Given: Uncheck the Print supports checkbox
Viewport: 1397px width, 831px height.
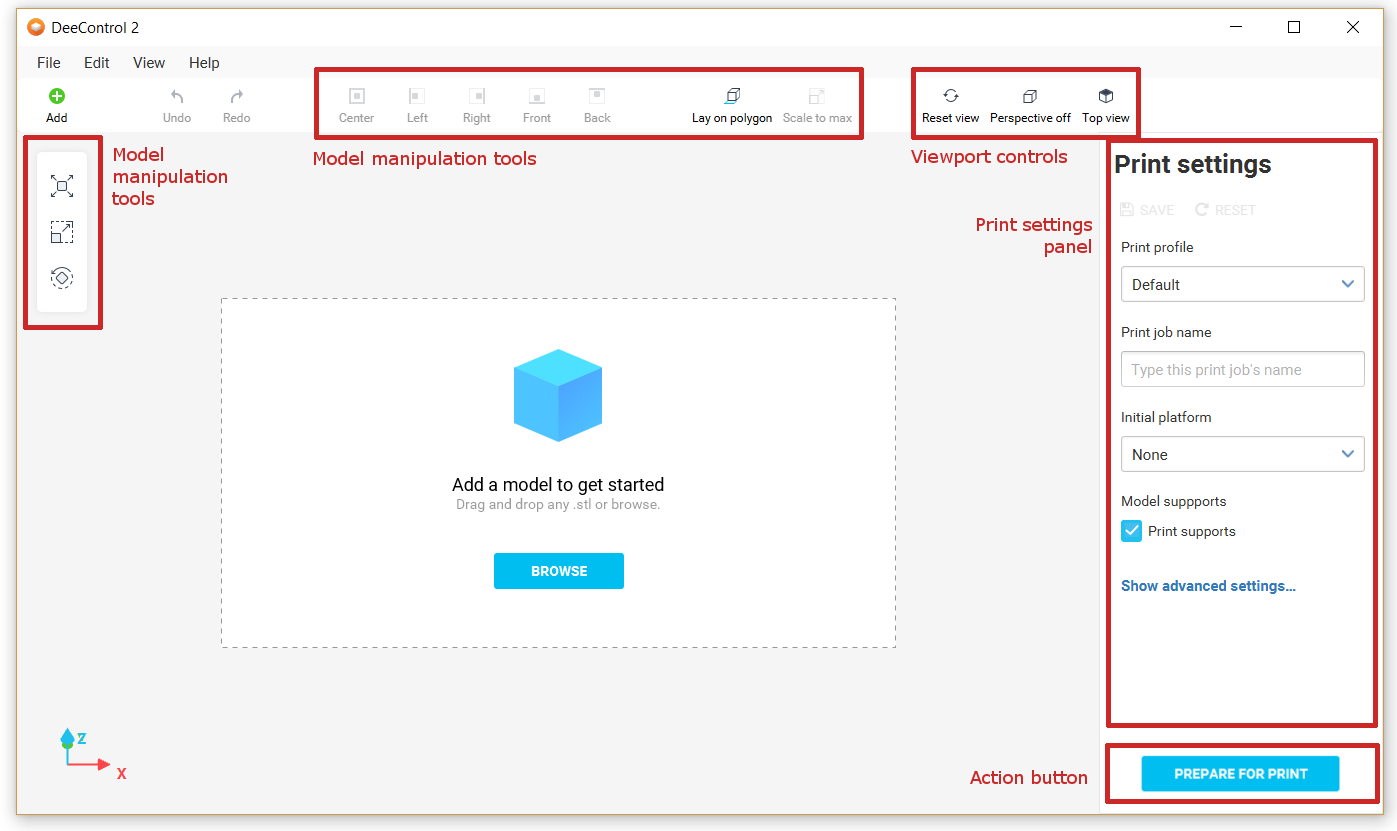Looking at the screenshot, I should [x=1131, y=531].
